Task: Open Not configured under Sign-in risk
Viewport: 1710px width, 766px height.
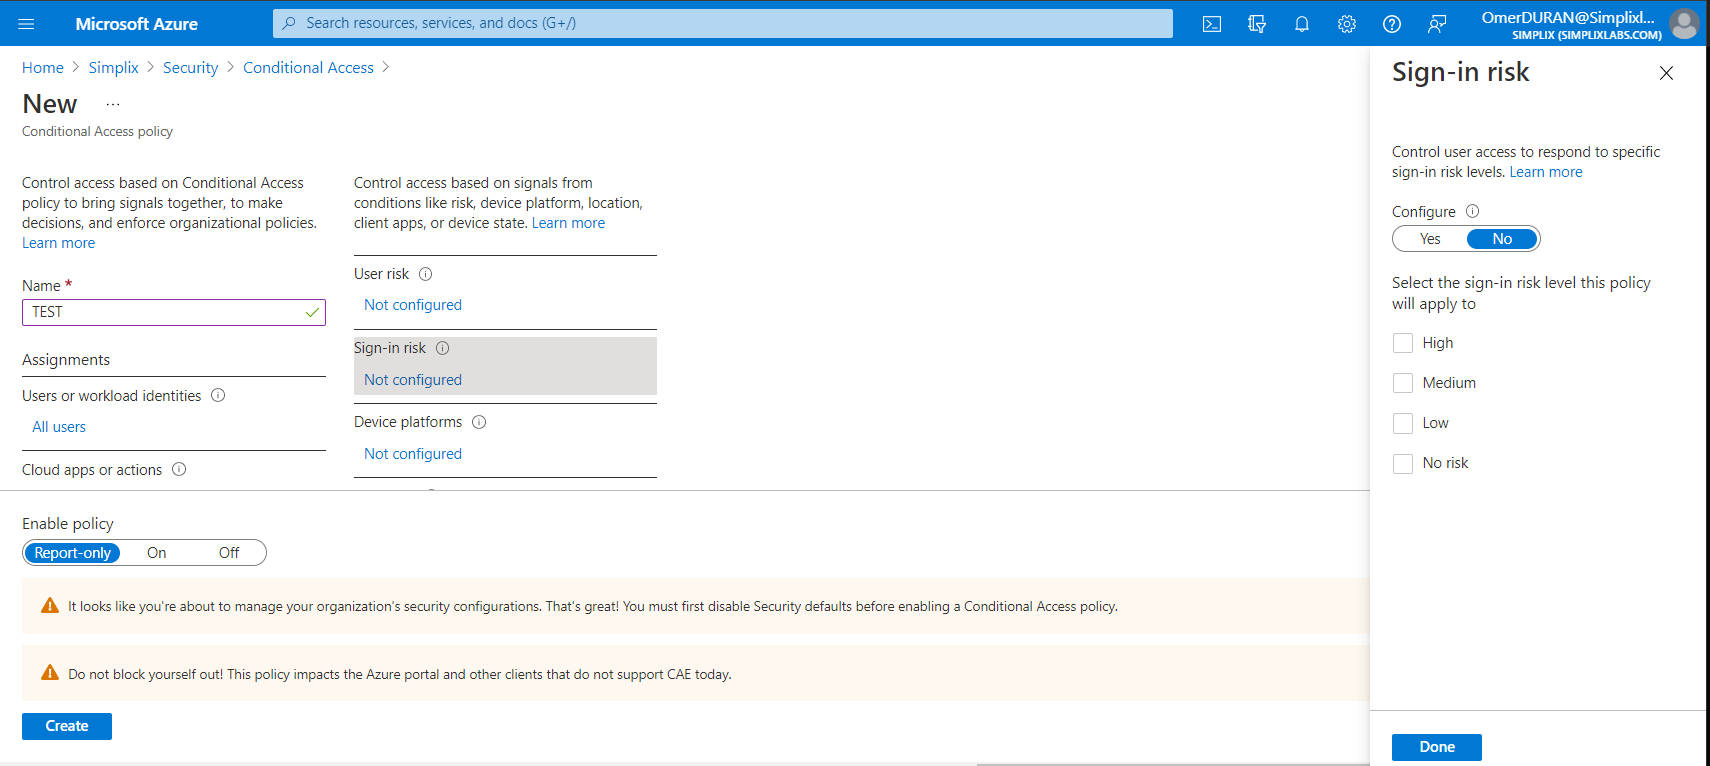Action: click(x=413, y=380)
